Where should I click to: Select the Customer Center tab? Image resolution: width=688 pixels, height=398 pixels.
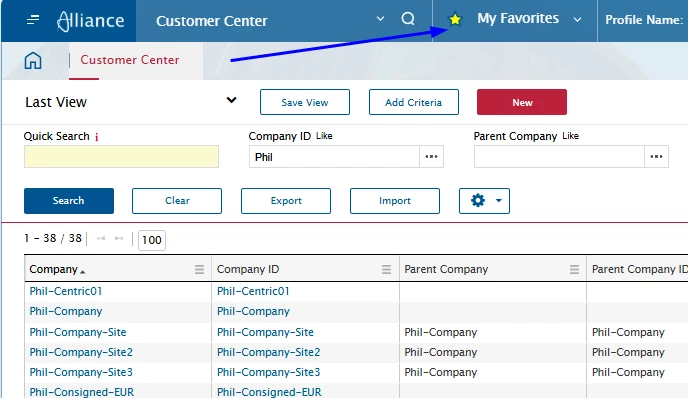click(x=129, y=60)
